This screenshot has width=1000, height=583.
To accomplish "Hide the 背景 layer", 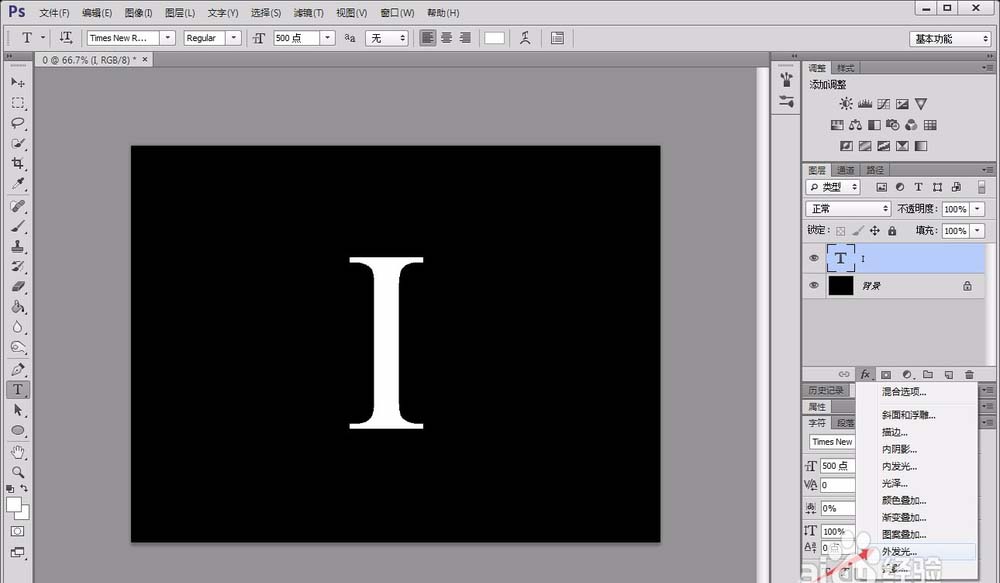I will click(814, 285).
